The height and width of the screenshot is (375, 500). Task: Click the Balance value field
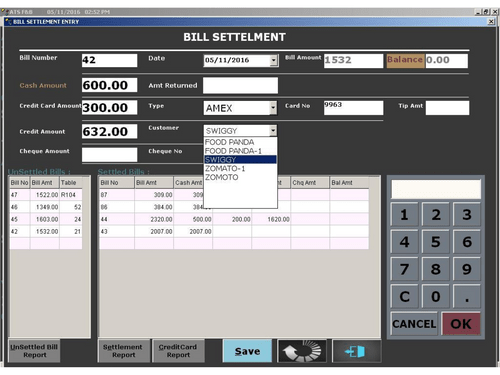pyautogui.click(x=447, y=61)
